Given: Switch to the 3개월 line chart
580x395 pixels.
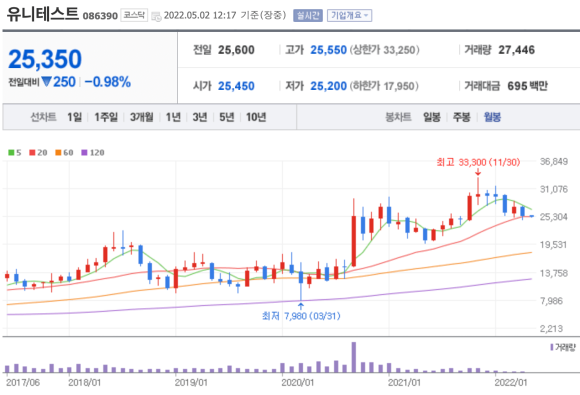Looking at the screenshot, I should 142,117.
